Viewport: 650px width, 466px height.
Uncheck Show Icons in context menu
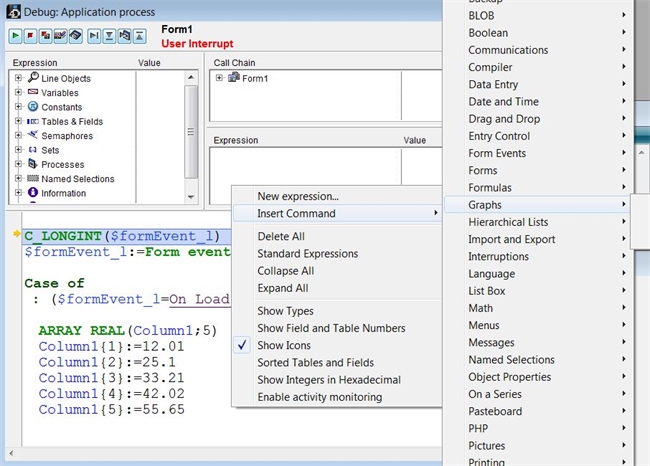(284, 345)
